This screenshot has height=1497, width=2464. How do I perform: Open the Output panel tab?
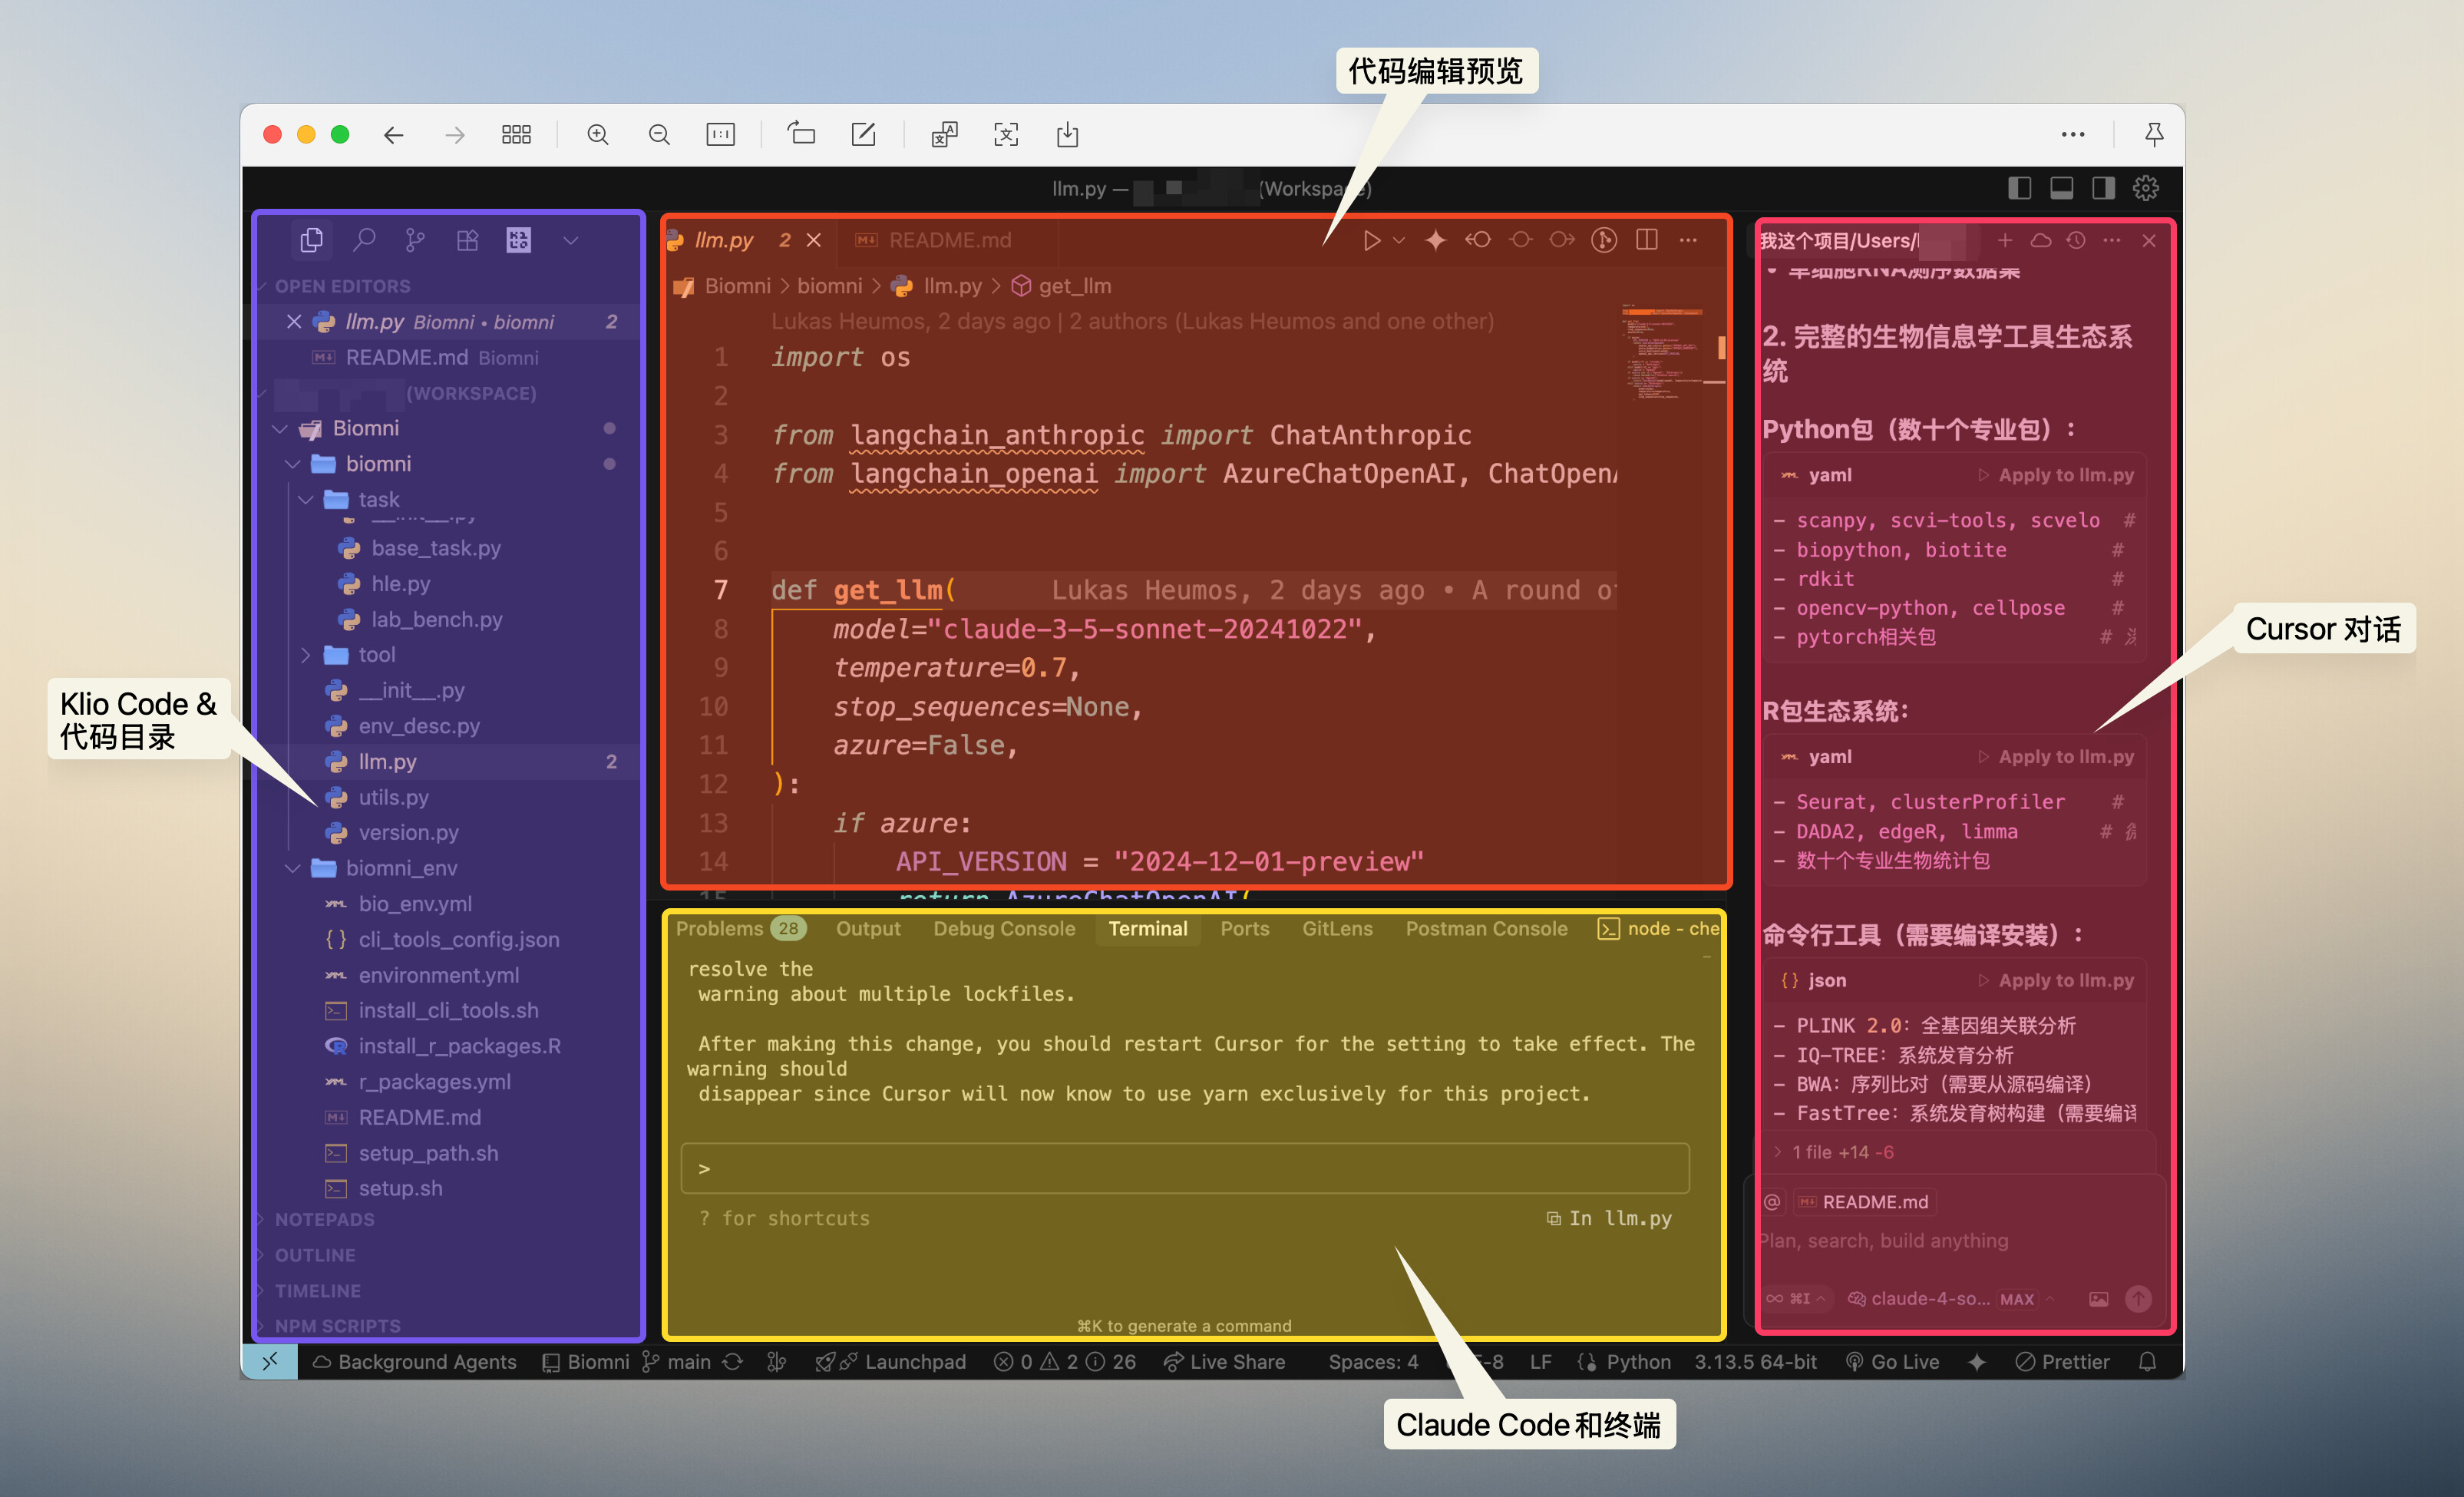(x=868, y=928)
